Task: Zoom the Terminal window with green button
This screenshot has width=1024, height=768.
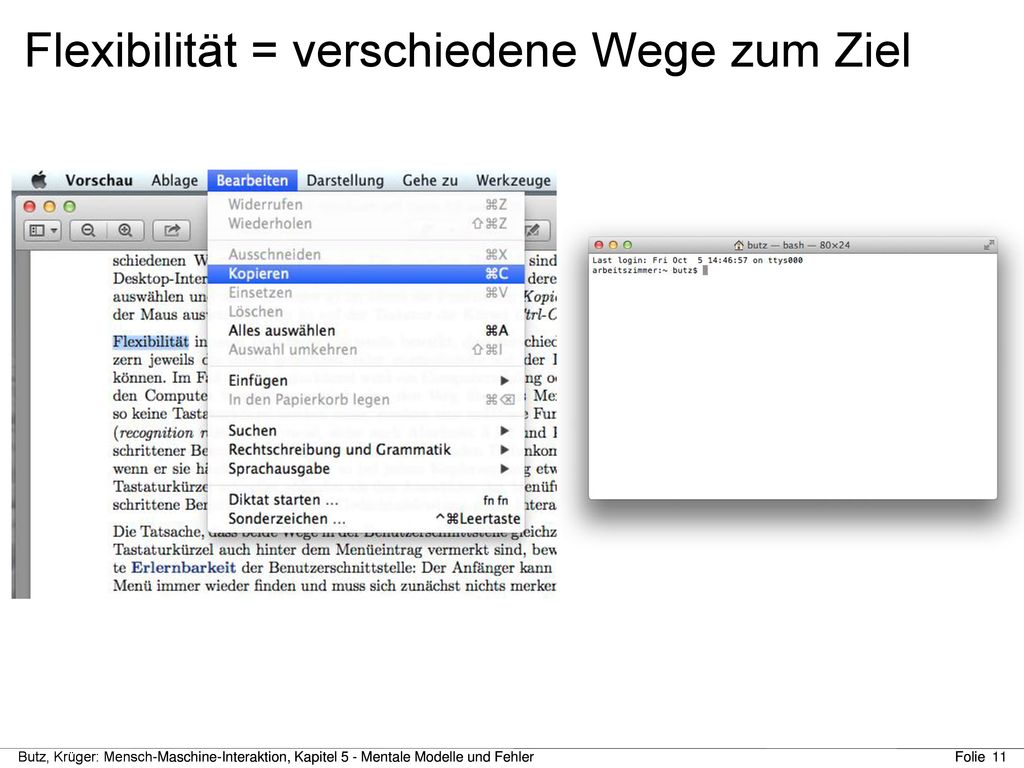Action: pyautogui.click(x=628, y=245)
